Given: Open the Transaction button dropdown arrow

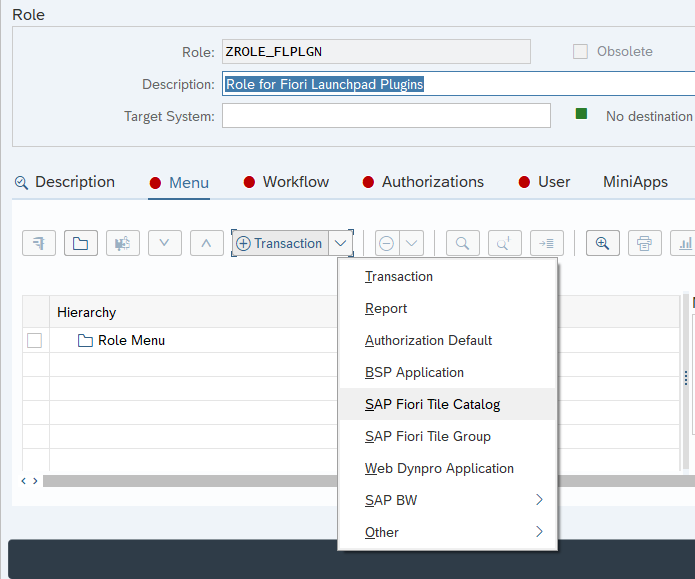Looking at the screenshot, I should coord(342,243).
